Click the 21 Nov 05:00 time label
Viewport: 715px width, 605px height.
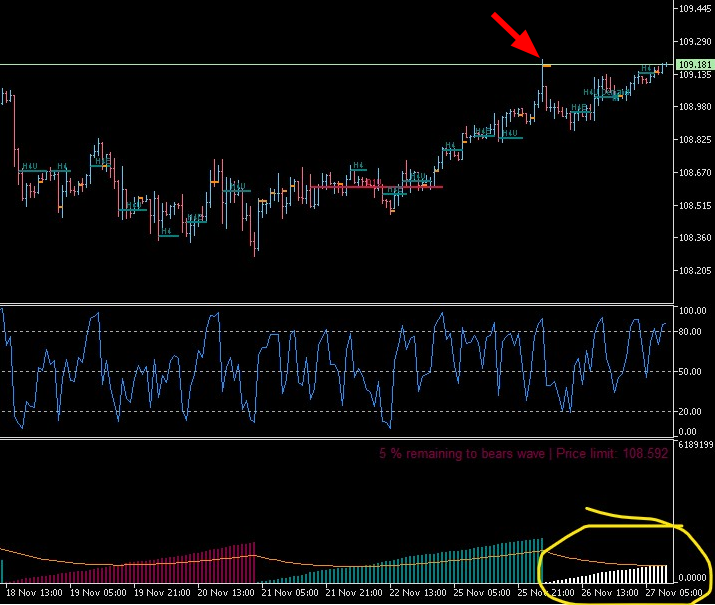click(x=289, y=593)
